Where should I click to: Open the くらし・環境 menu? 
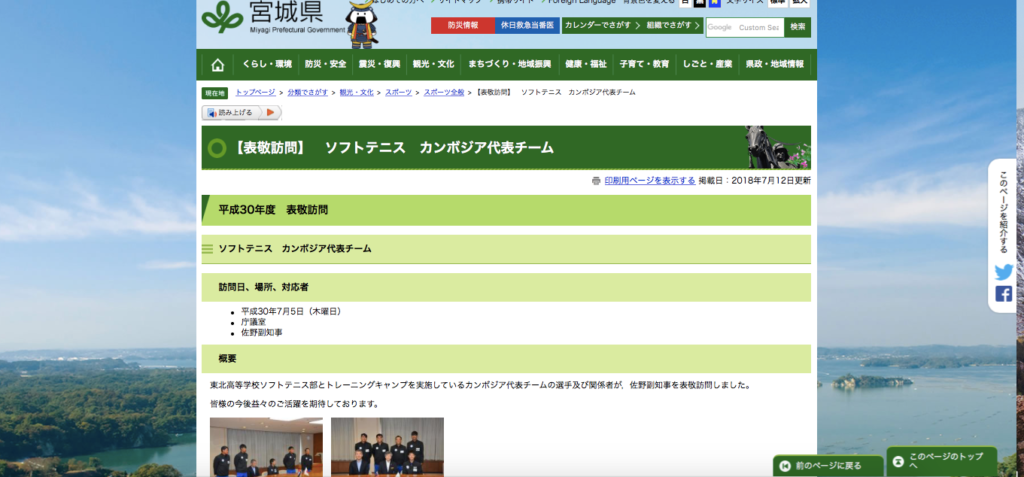(267, 65)
